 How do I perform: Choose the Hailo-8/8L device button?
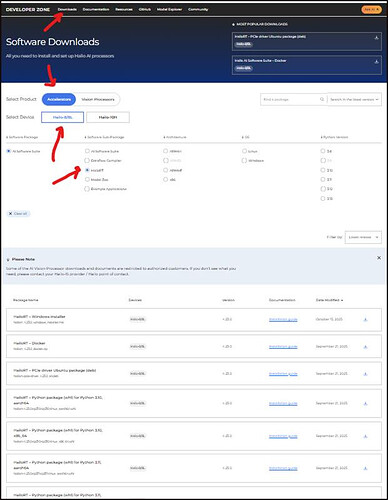pos(62,117)
